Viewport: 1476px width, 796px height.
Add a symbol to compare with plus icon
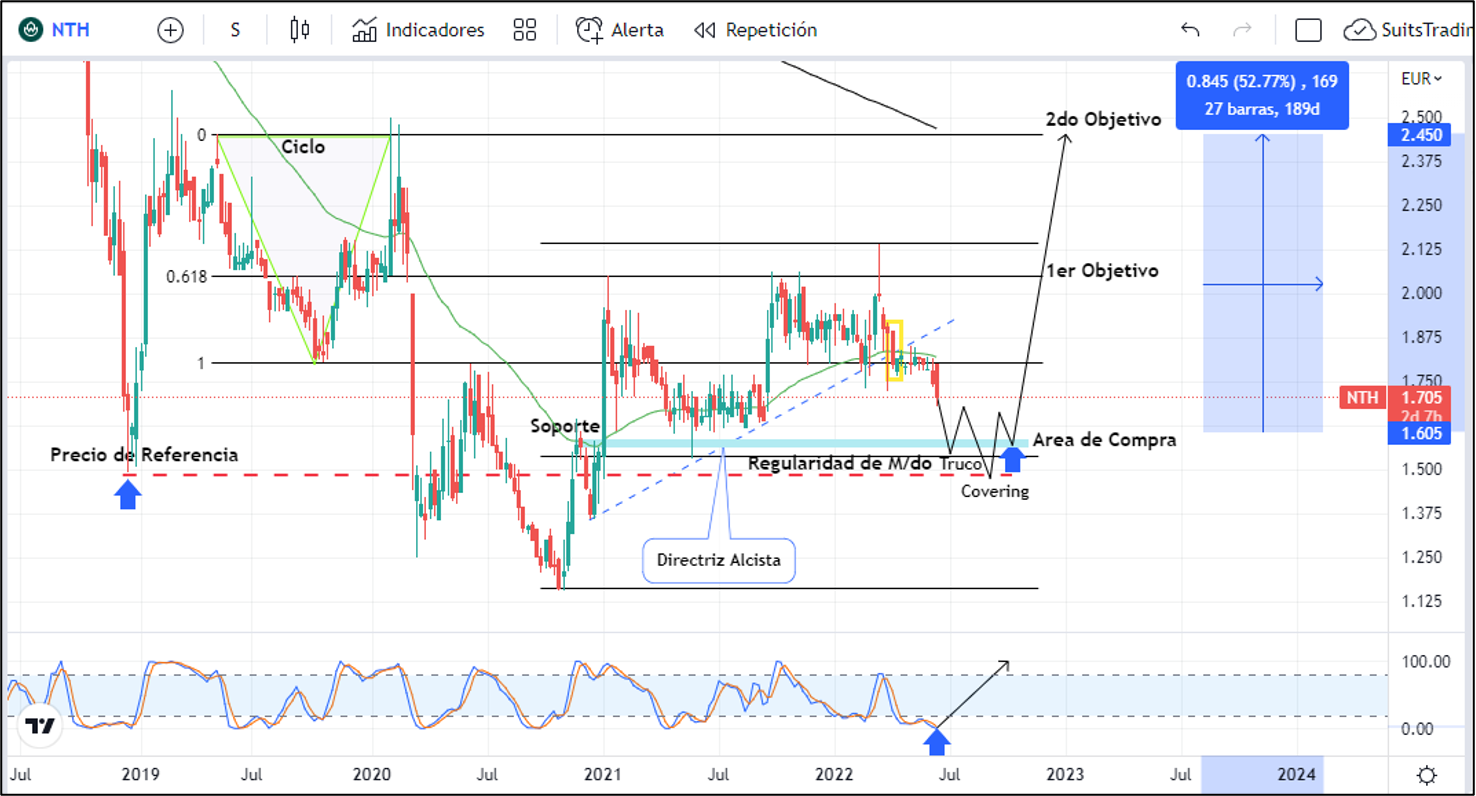click(x=171, y=30)
